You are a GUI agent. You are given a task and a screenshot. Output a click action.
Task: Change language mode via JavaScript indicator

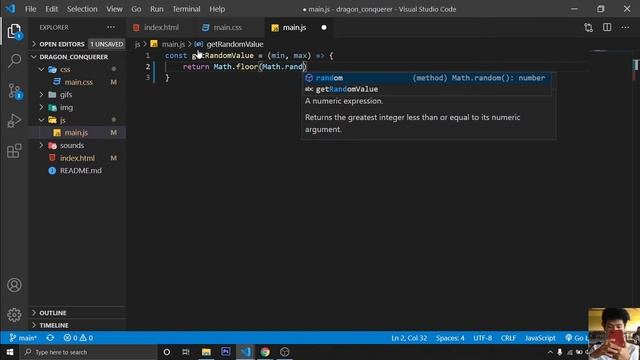[x=540, y=338]
